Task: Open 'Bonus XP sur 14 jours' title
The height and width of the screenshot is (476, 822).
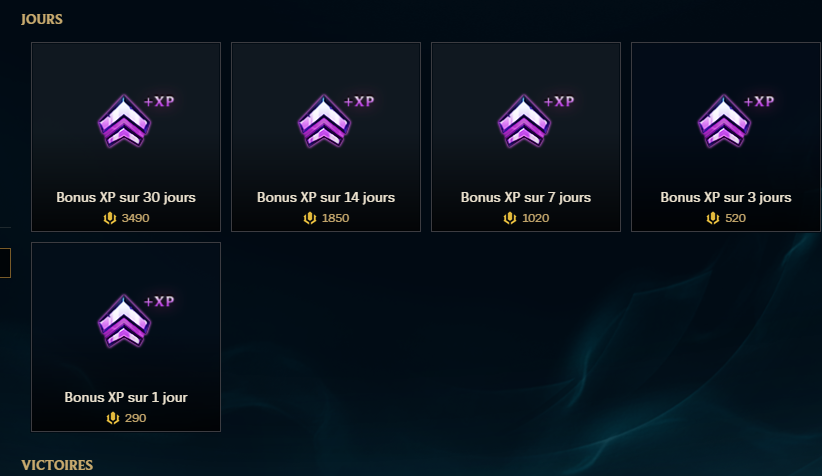Action: [326, 198]
